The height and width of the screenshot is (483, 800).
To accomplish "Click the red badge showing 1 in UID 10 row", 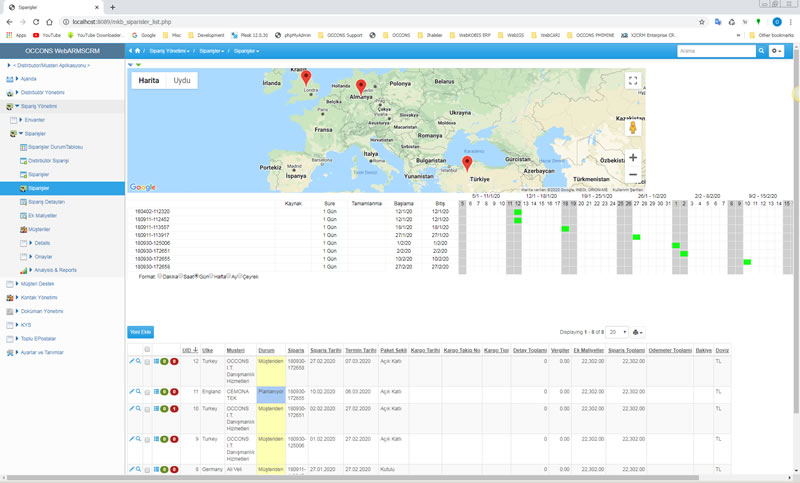I will coord(174,409).
